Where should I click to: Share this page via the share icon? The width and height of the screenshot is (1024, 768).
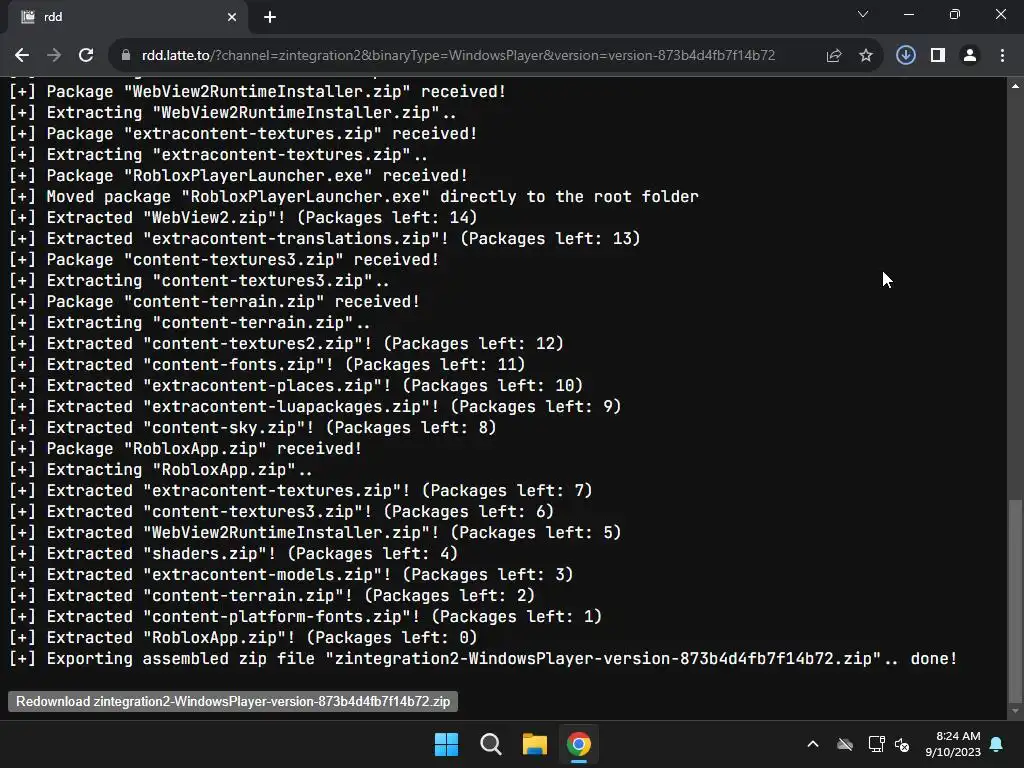(834, 56)
